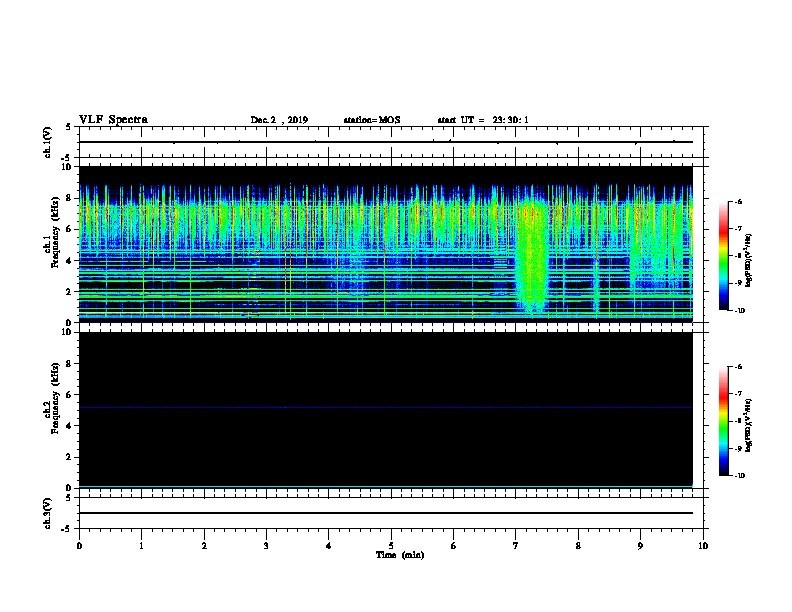Click the "-6" label on ch.1 colorbar
This screenshot has width=792, height=612.
(738, 201)
